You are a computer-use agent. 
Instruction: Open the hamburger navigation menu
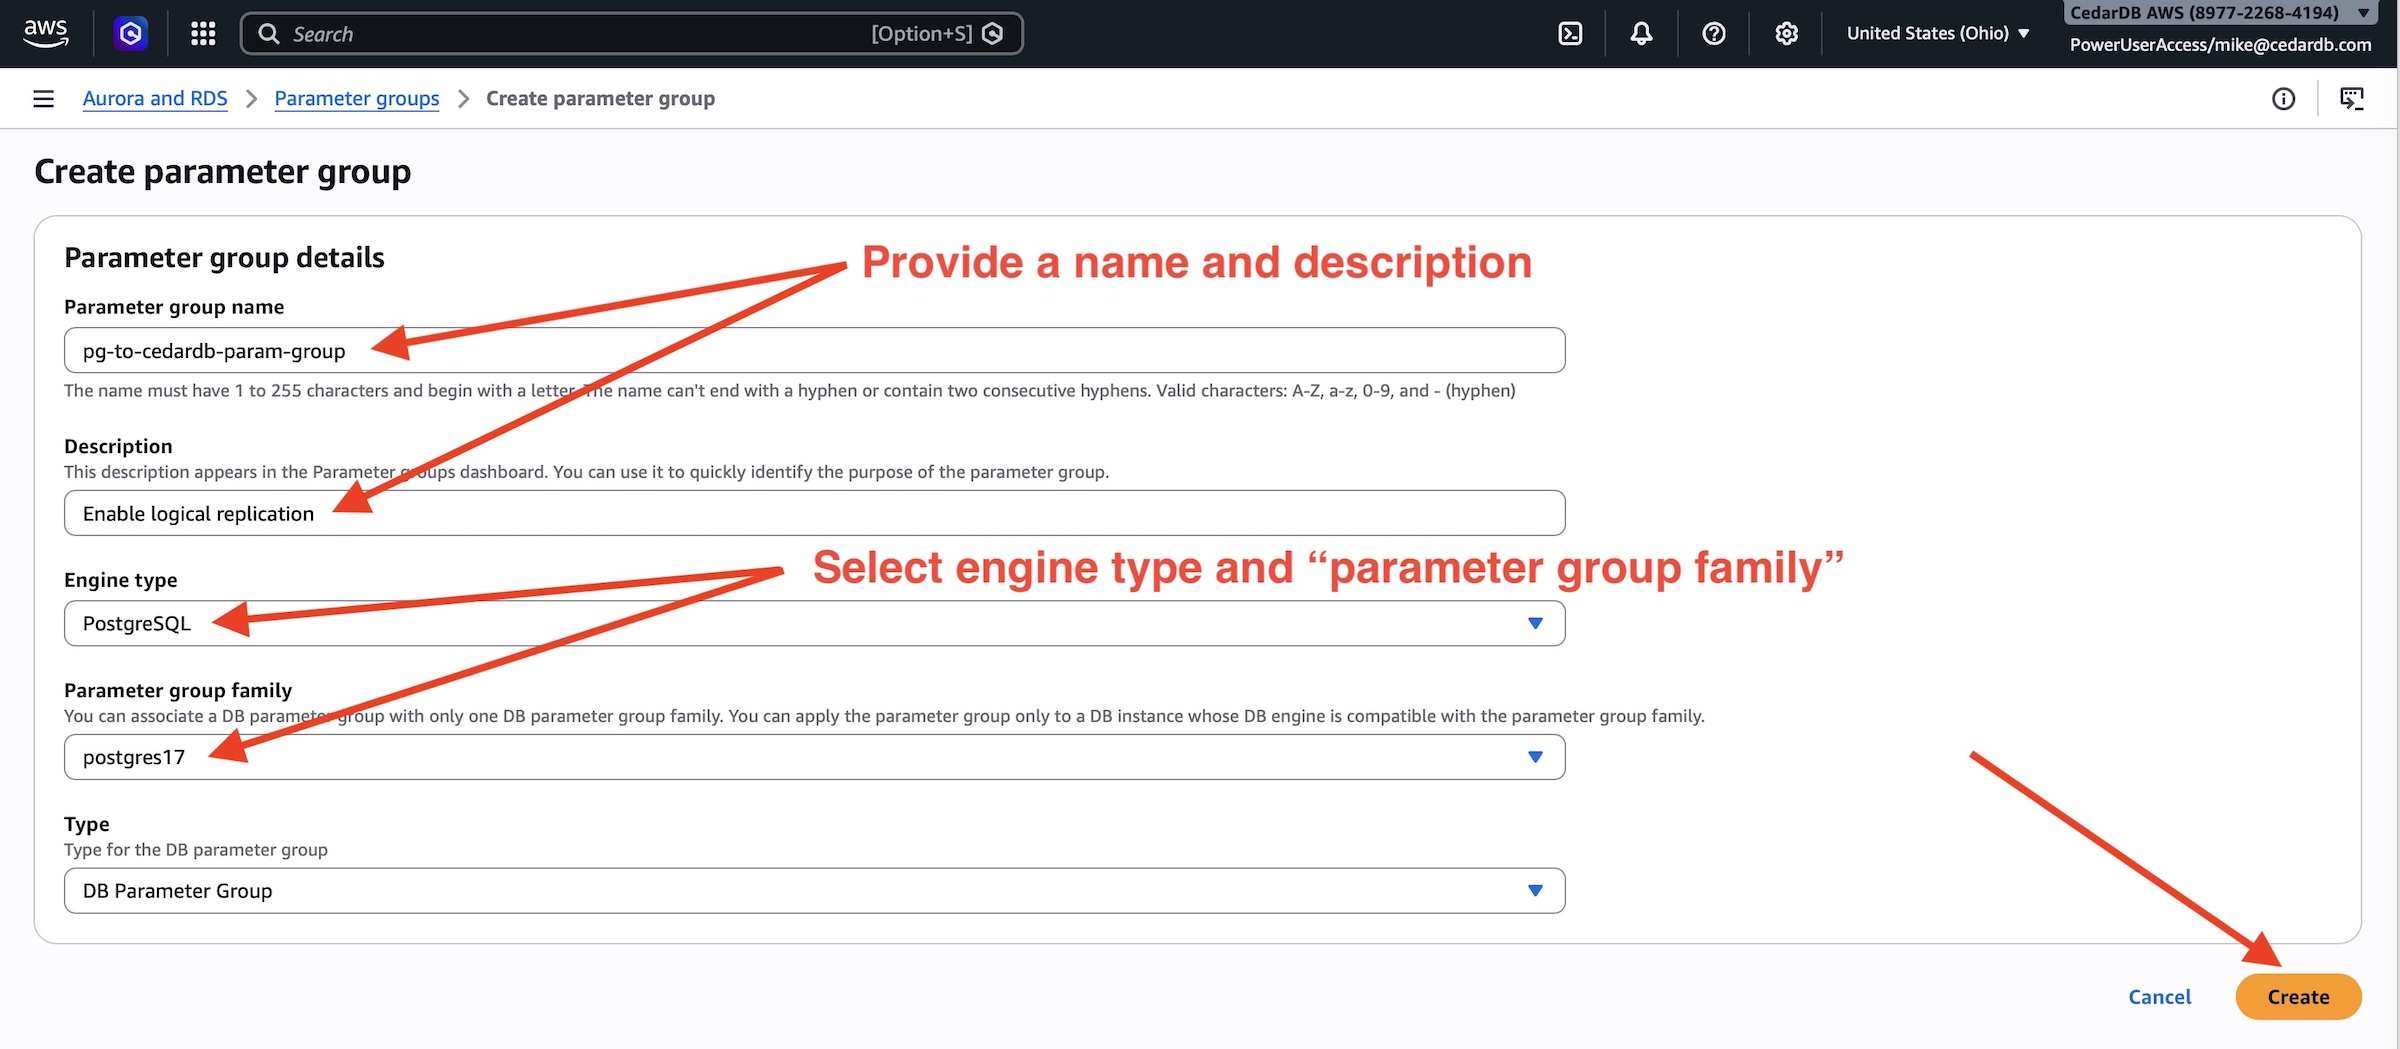tap(43, 98)
